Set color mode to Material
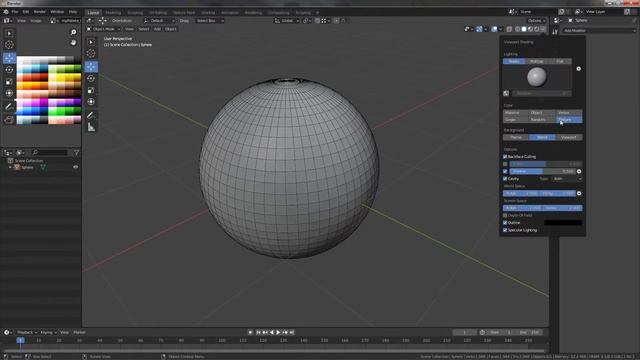 pyautogui.click(x=516, y=113)
